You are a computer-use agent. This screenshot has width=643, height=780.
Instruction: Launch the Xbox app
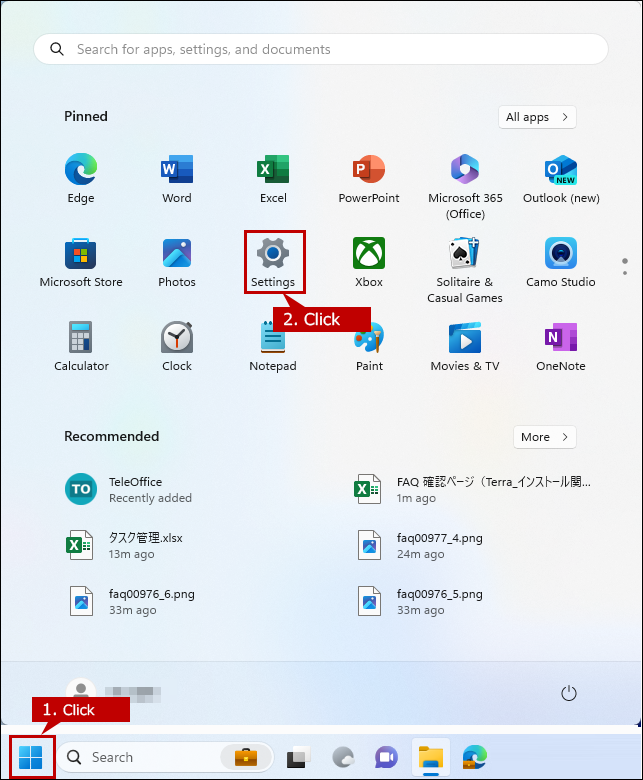pyautogui.click(x=369, y=263)
